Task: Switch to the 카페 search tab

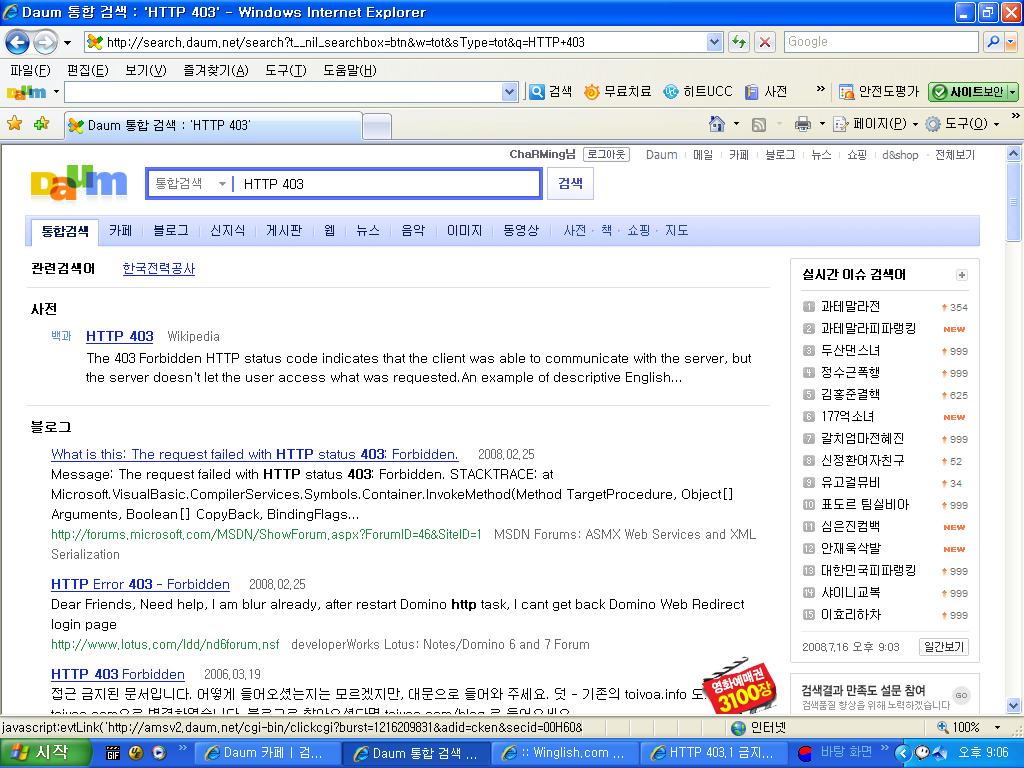Action: click(x=120, y=231)
